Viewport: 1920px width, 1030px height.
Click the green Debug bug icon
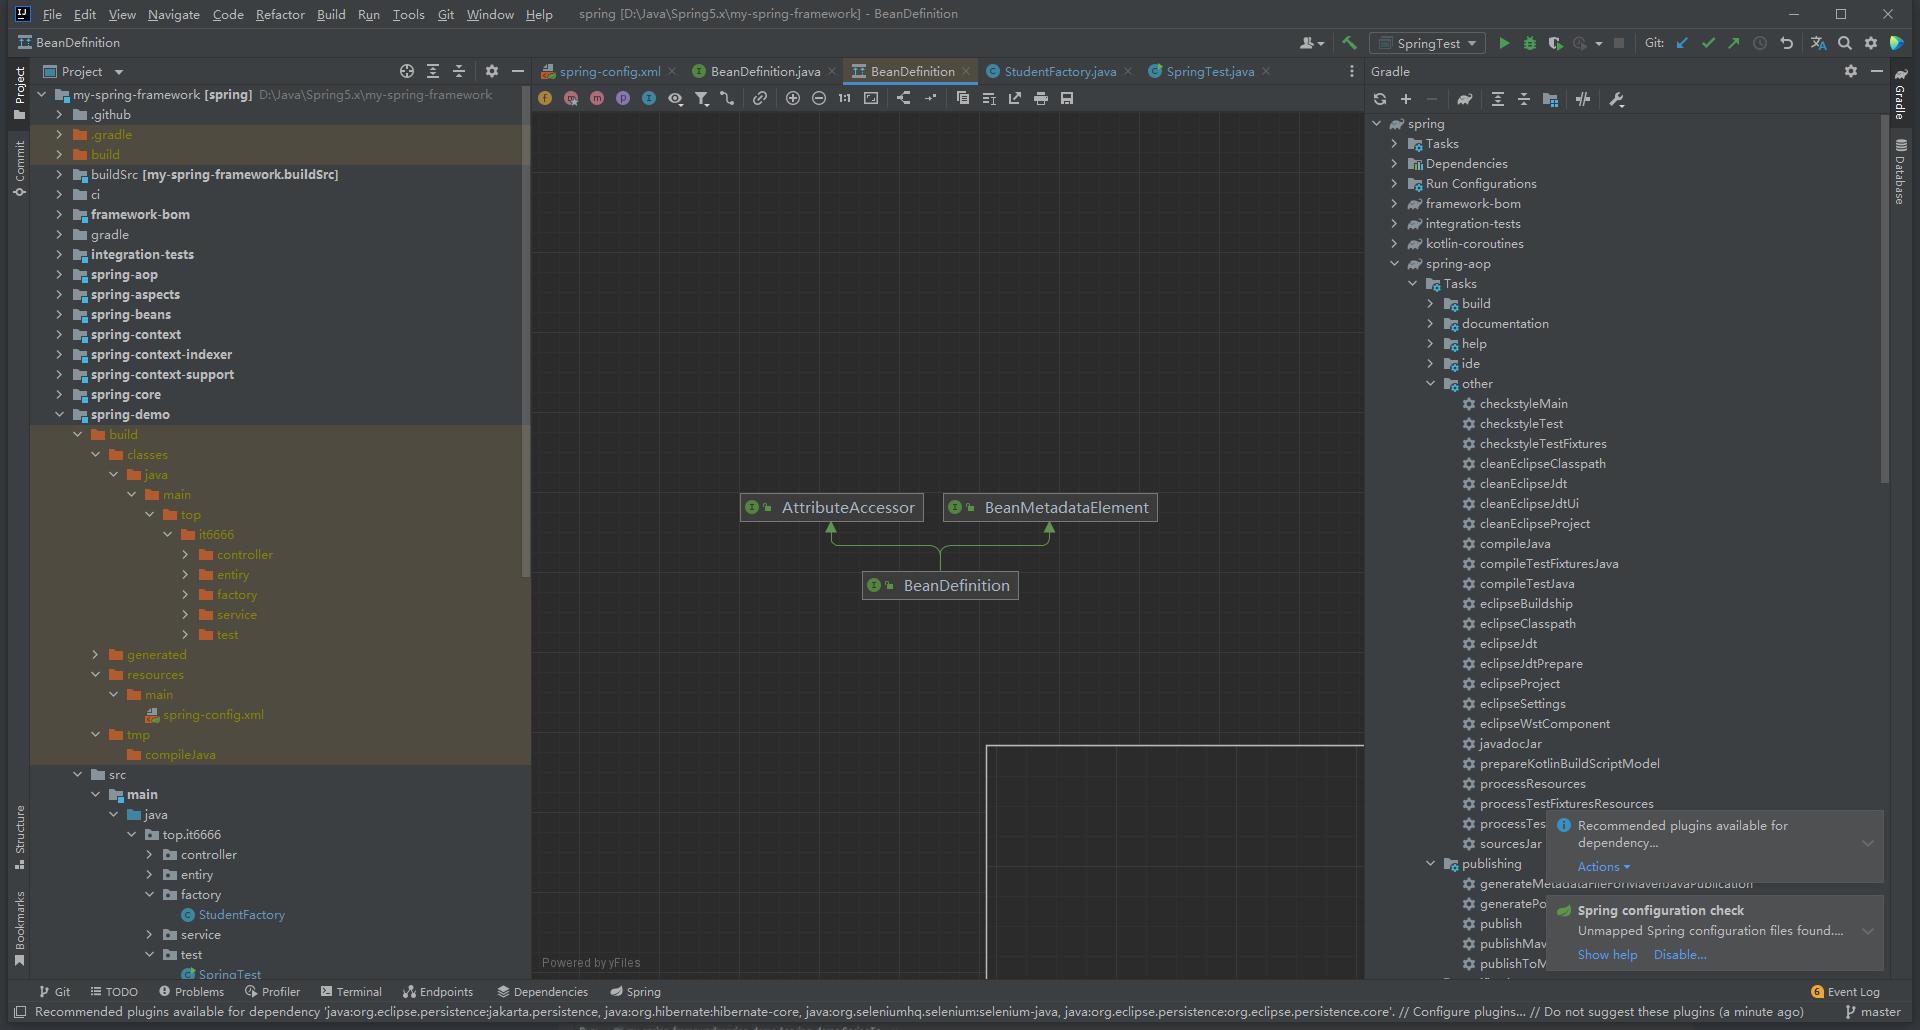click(1529, 43)
